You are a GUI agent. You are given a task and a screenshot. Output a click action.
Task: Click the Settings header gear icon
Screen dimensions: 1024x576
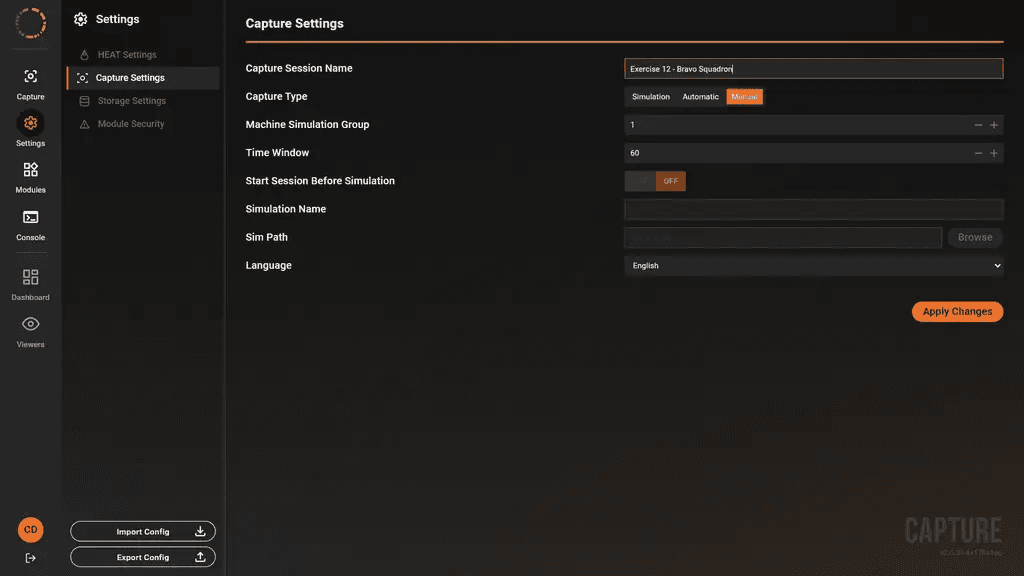(80, 20)
